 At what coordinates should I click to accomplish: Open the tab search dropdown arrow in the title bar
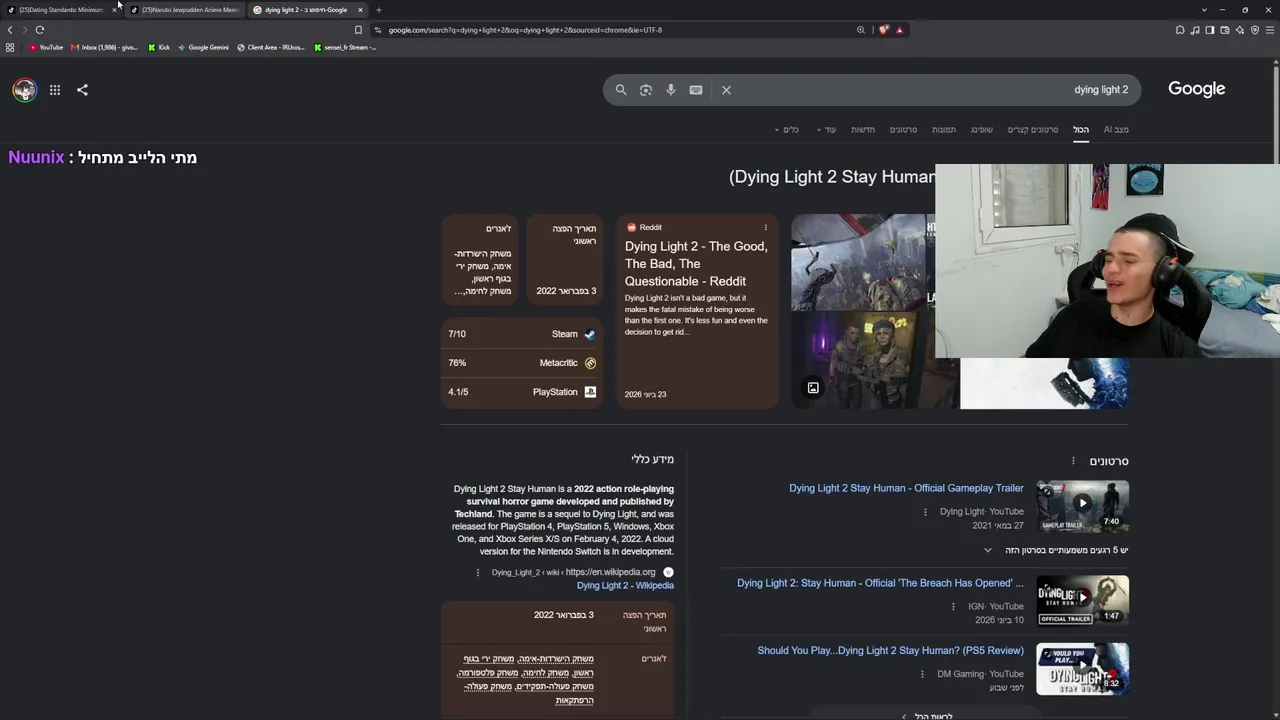tap(1204, 10)
